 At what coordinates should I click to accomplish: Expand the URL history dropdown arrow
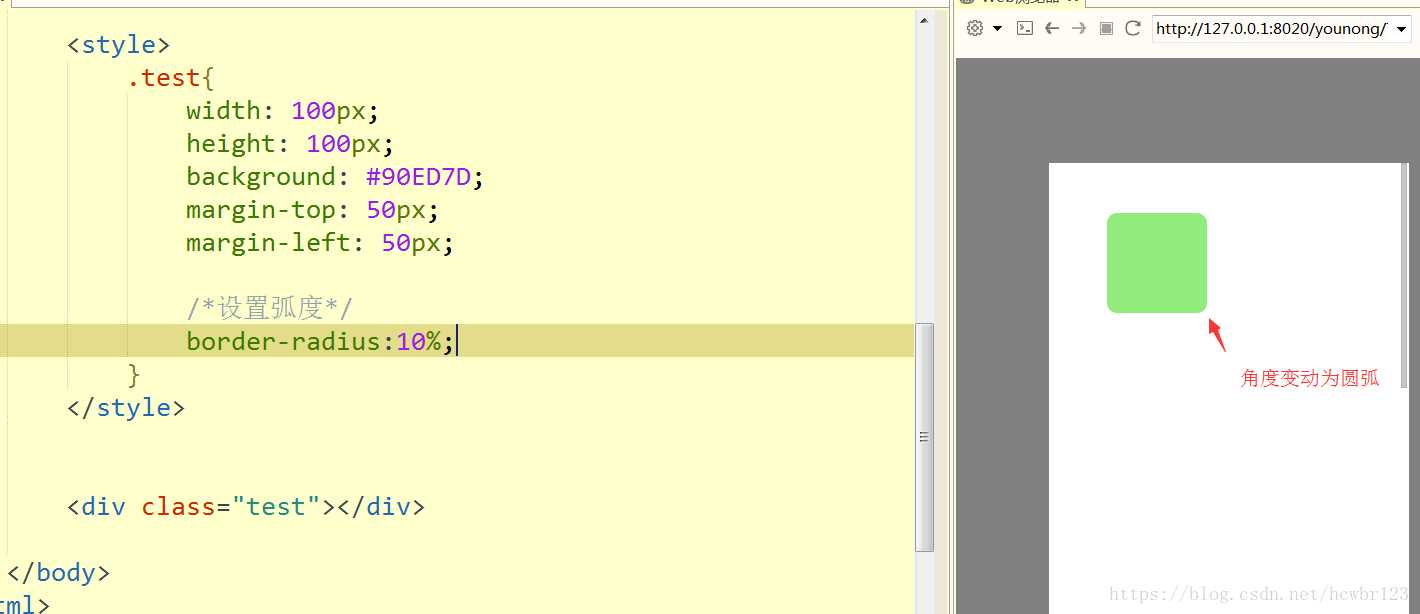pyautogui.click(x=1401, y=29)
